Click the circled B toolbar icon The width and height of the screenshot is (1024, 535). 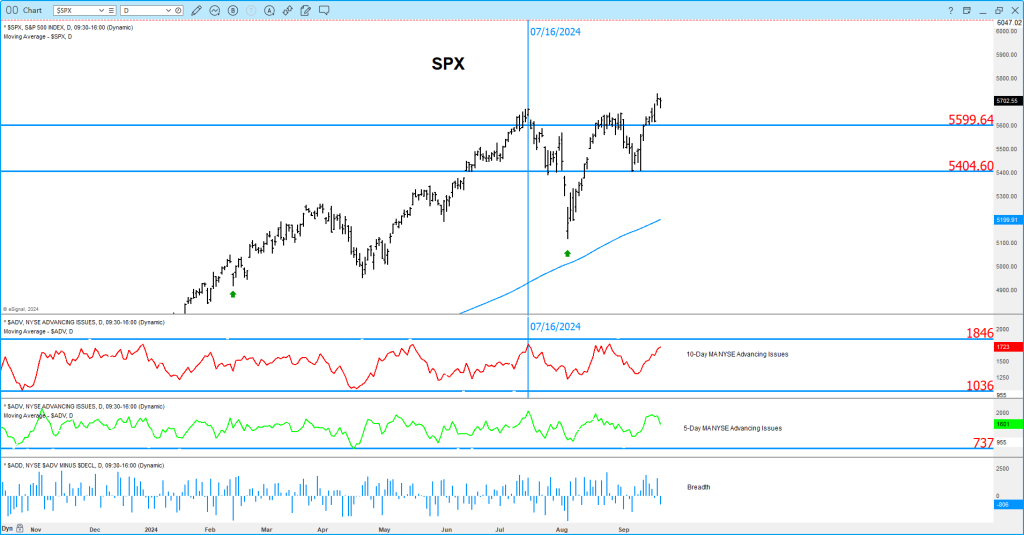point(233,10)
